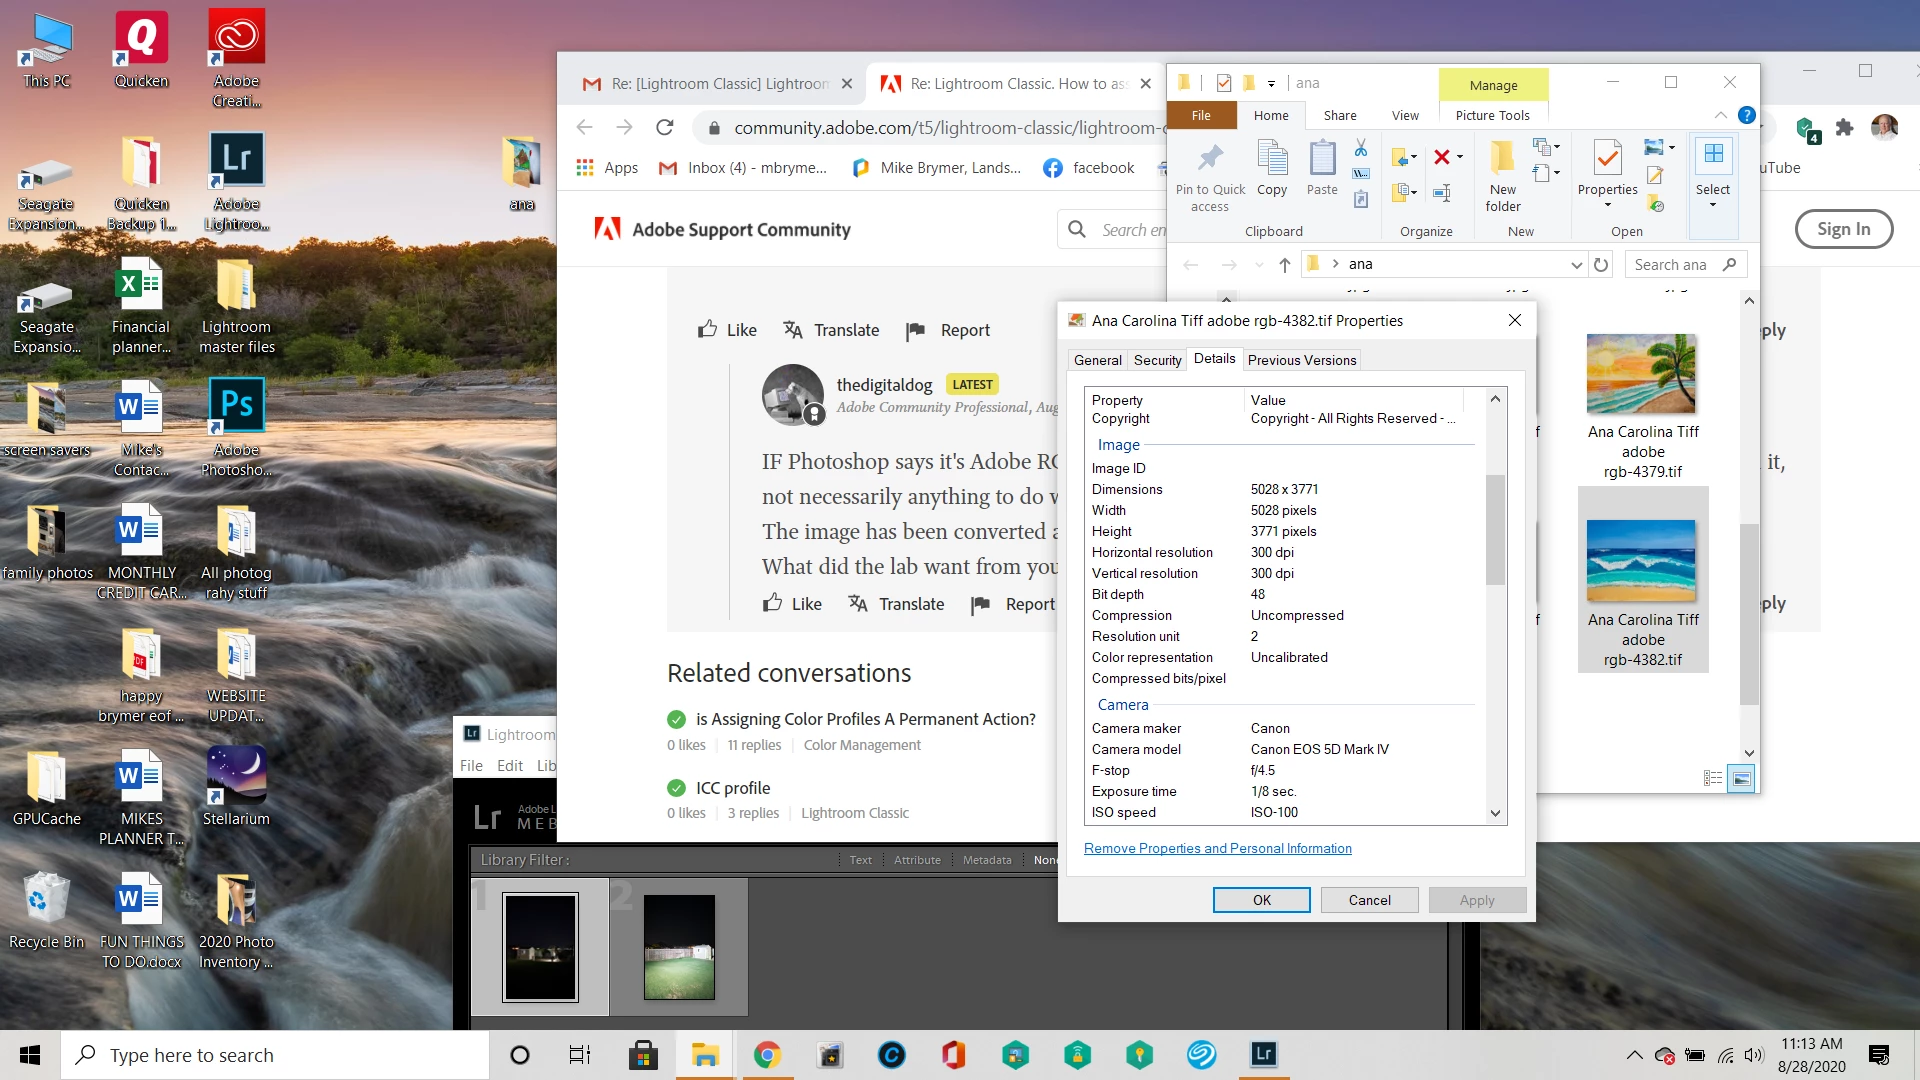Switch to Details view layout toggle
1920x1080 pixels.
[1712, 778]
